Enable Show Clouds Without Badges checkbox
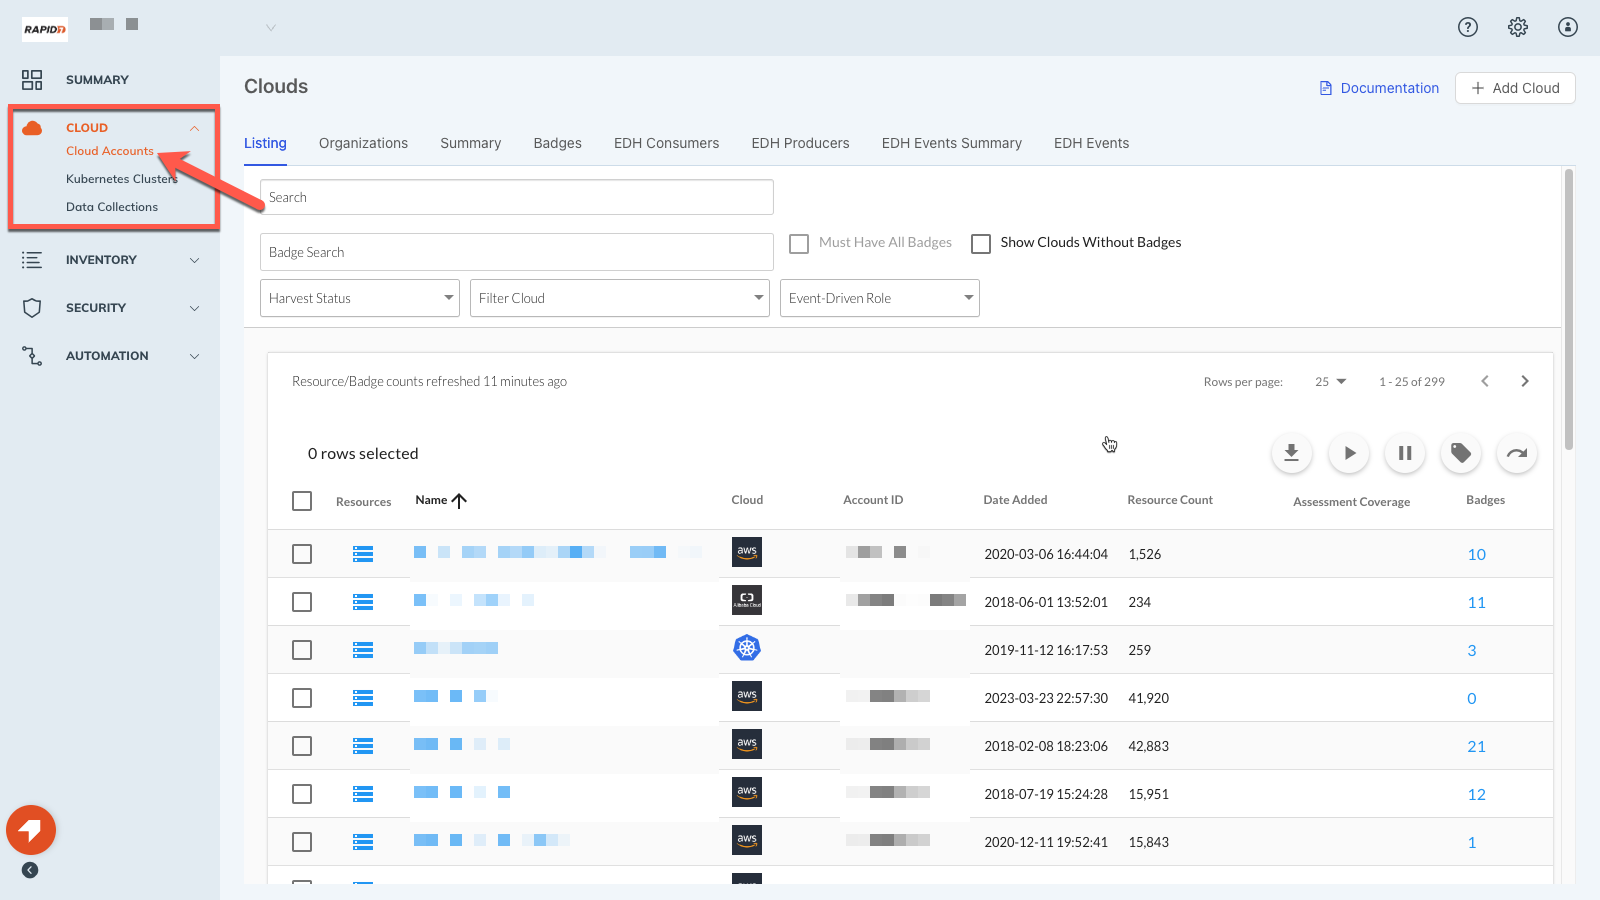1600x900 pixels. [981, 244]
